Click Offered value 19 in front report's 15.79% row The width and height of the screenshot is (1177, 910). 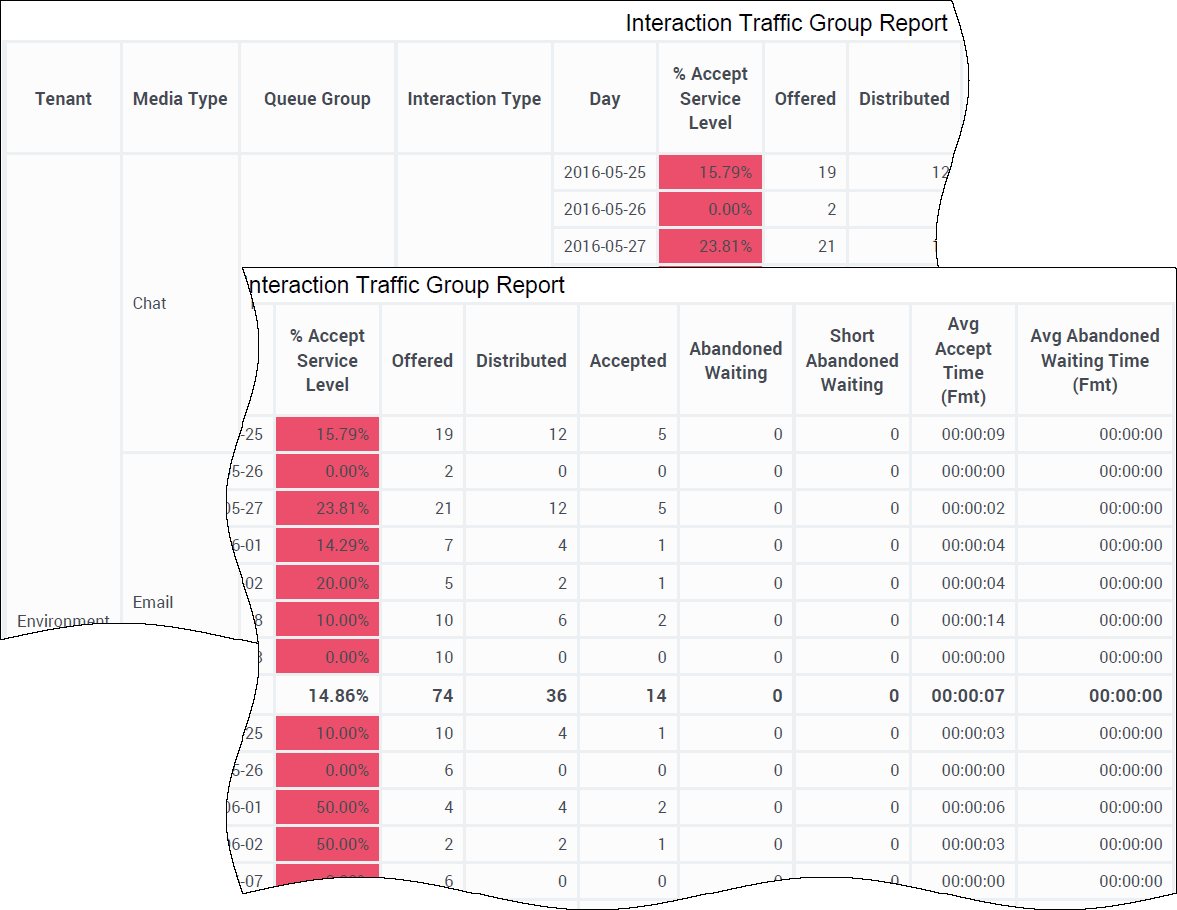[422, 434]
